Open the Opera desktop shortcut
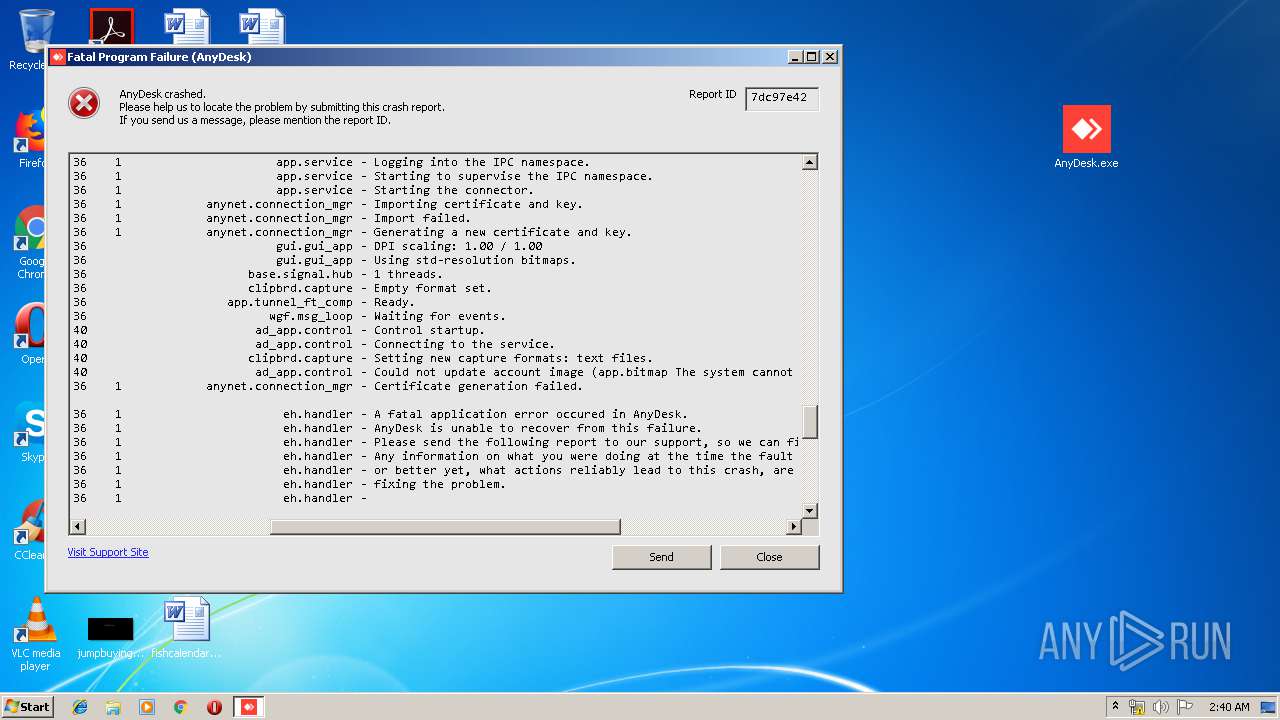1280x720 pixels. pos(30,334)
